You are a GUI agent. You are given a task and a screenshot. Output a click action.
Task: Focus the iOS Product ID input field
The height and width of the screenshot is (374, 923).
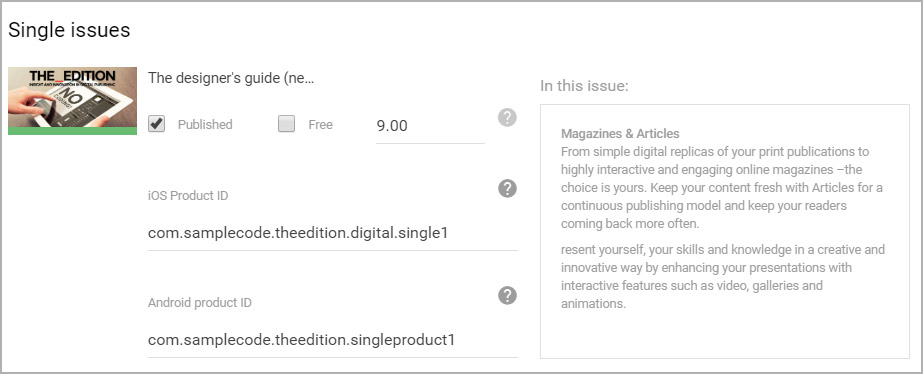pos(333,233)
